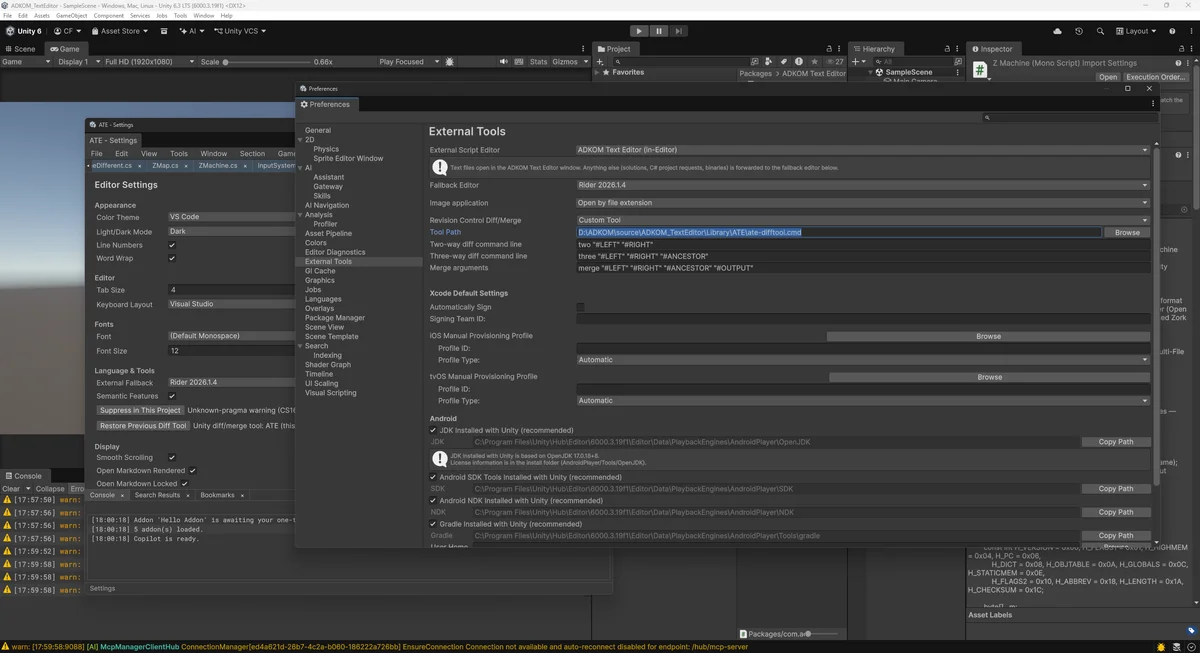Open the Asset Store dropdown
The width and height of the screenshot is (1200, 653).
[x=121, y=31]
